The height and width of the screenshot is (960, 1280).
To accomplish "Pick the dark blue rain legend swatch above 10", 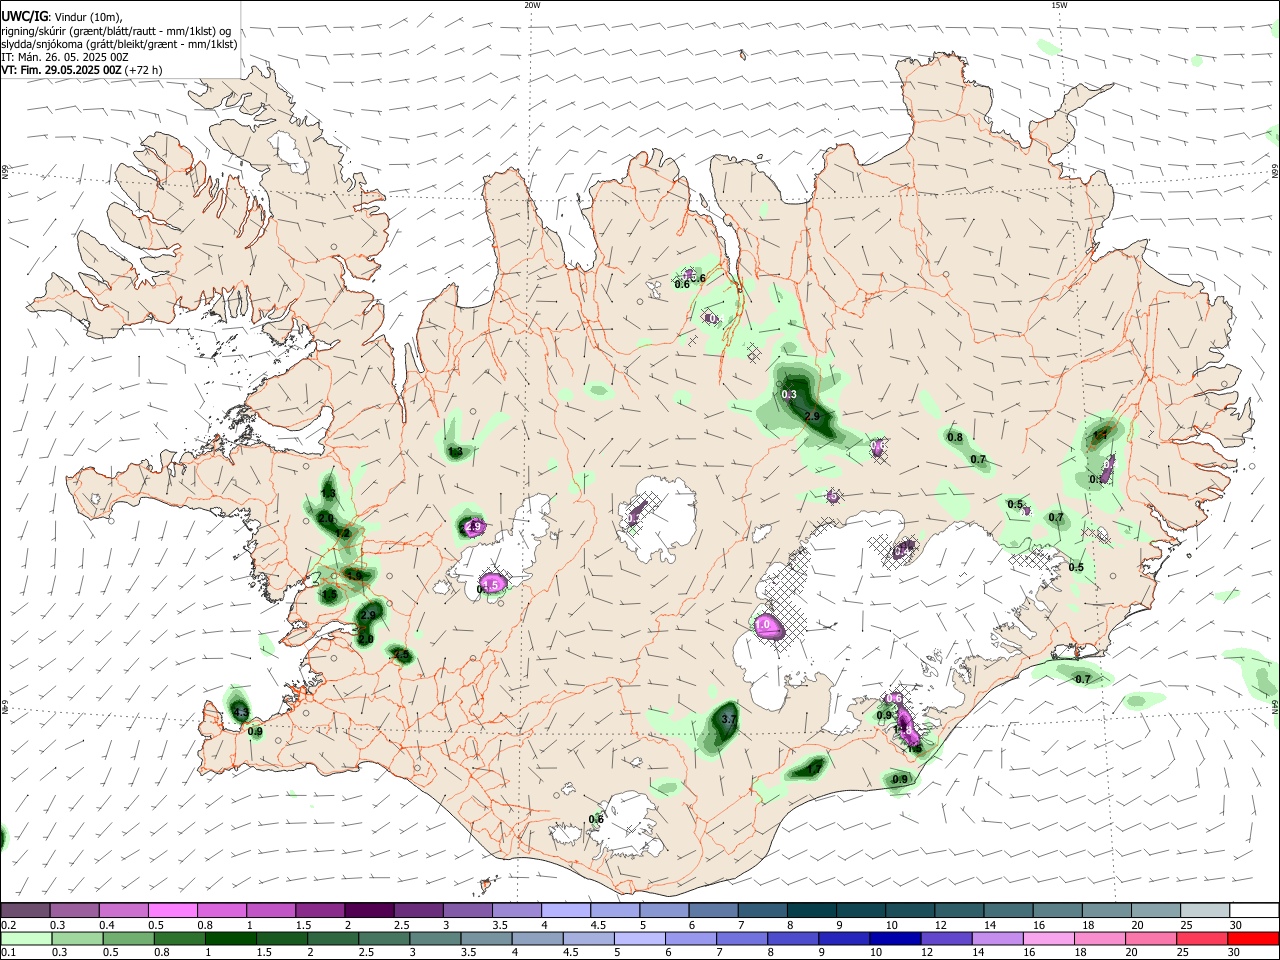I will pyautogui.click(x=895, y=939).
